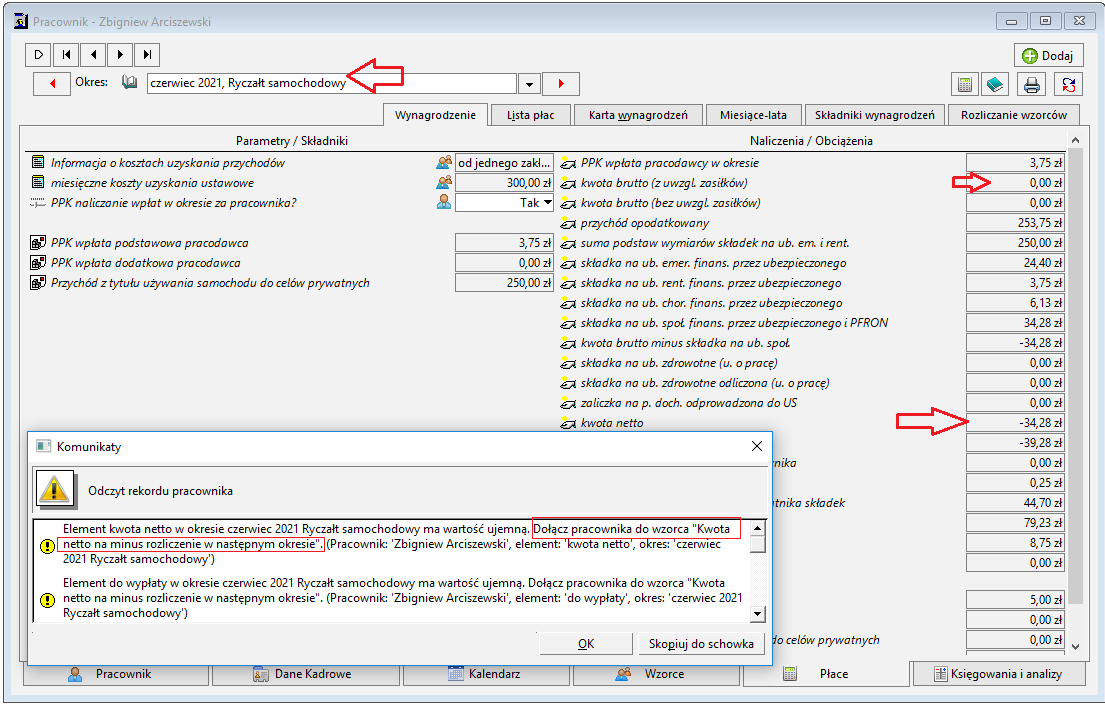
Task: Open the Rozliczanie wzorców tab
Action: pyautogui.click(x=1014, y=115)
